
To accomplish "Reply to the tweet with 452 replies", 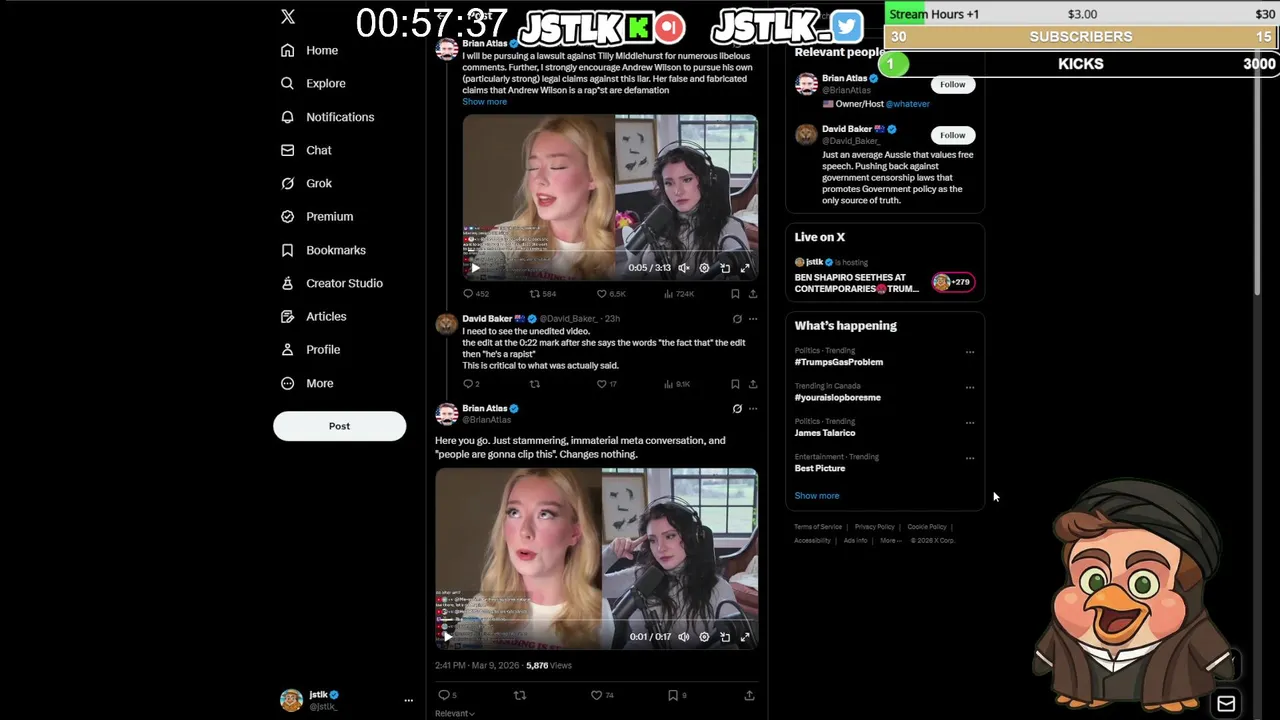I will (476, 294).
